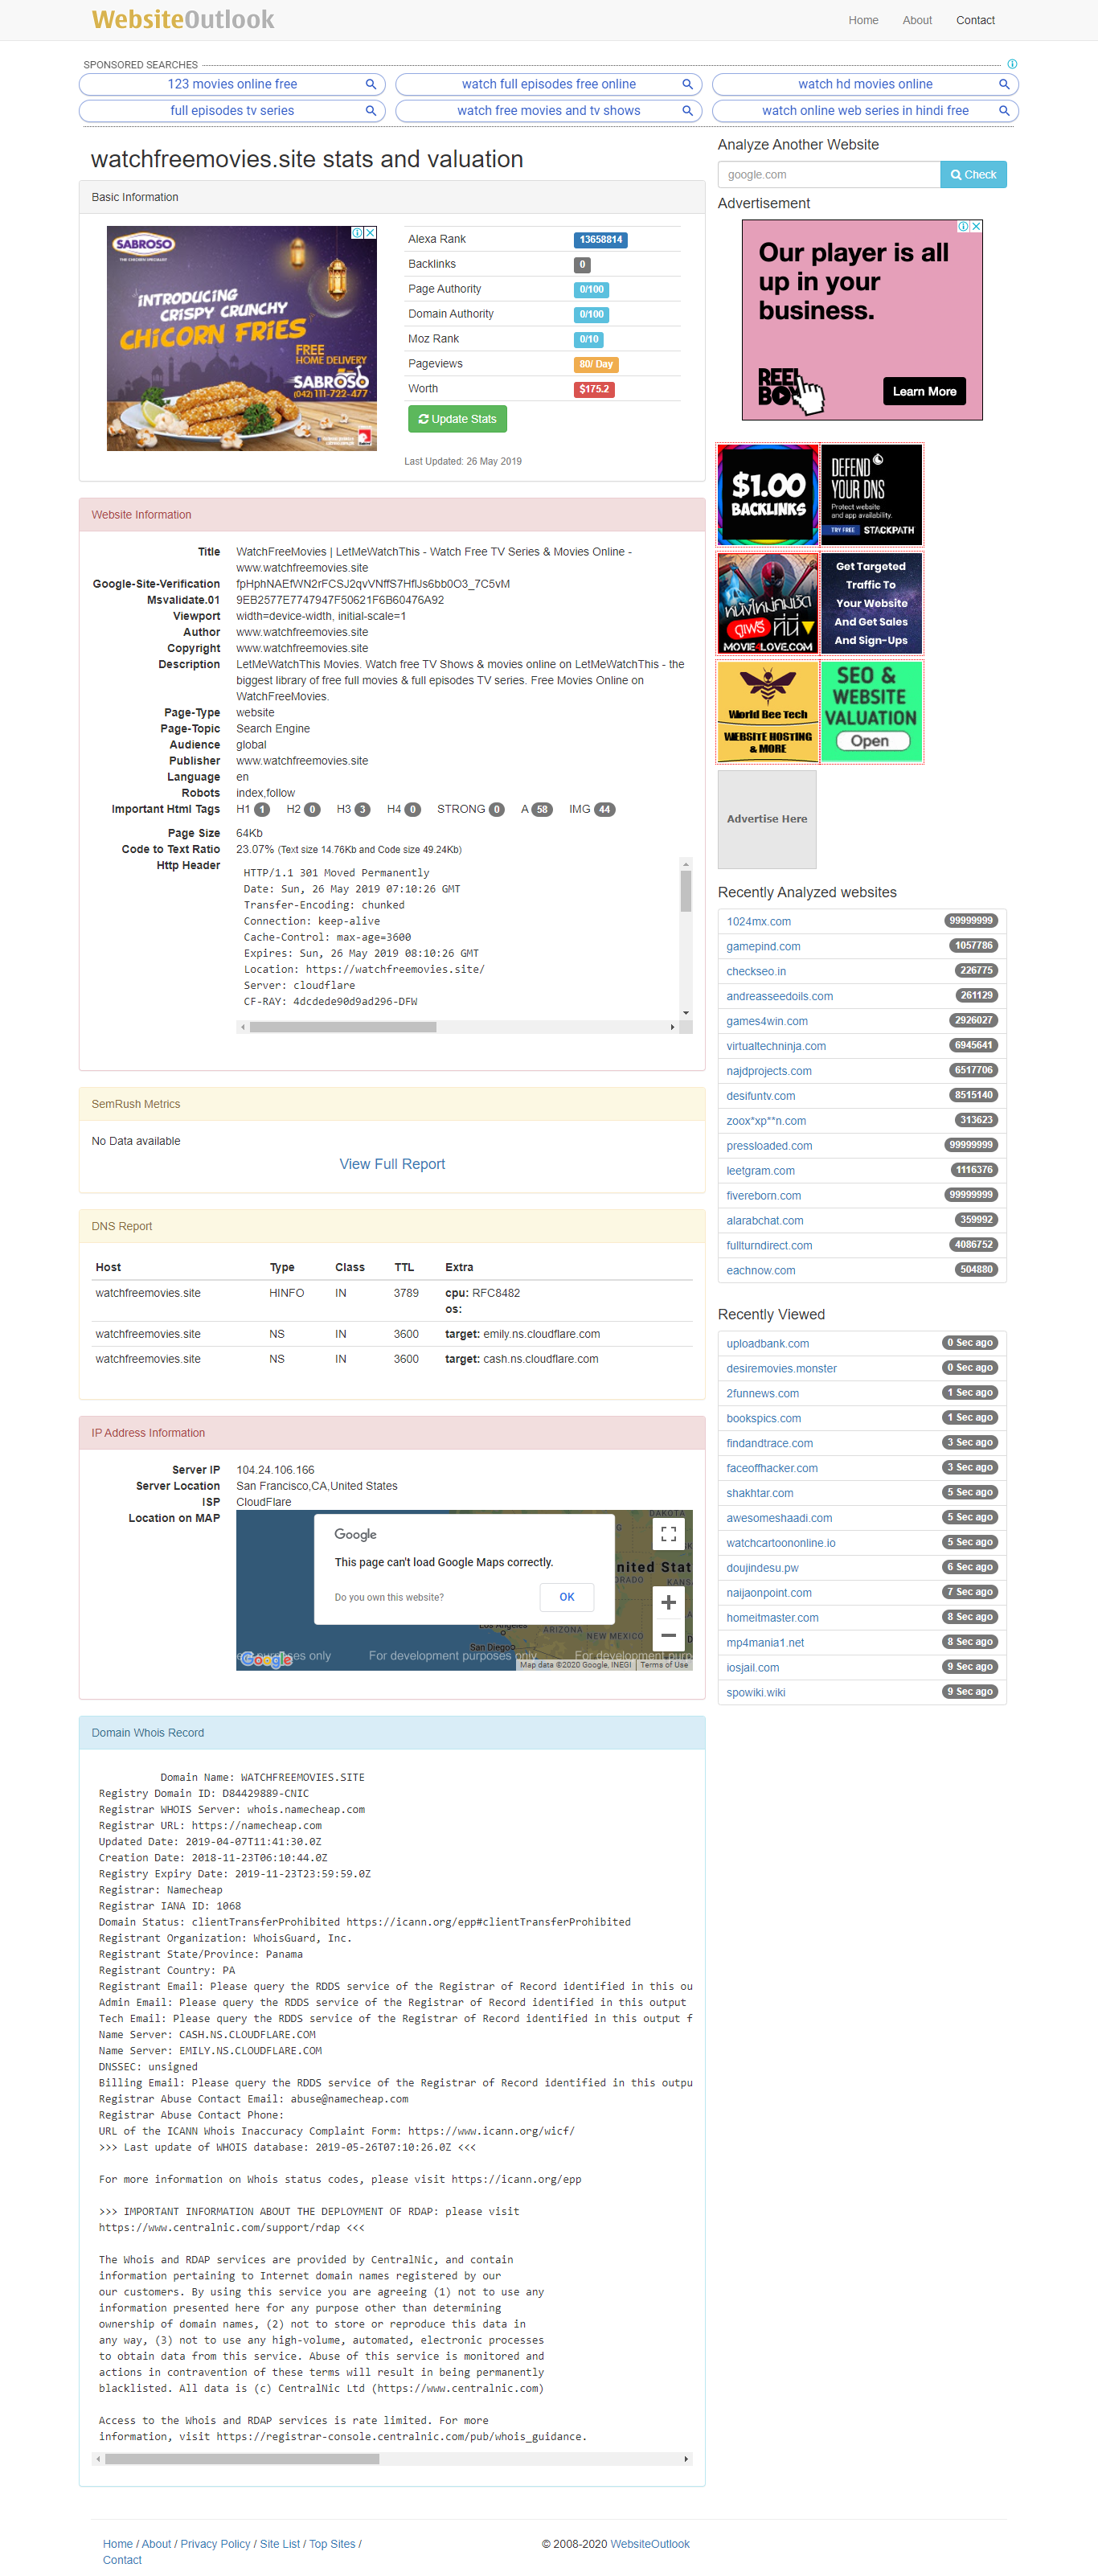
Task: Open footer Privacy Policy link
Action: coord(215,2543)
